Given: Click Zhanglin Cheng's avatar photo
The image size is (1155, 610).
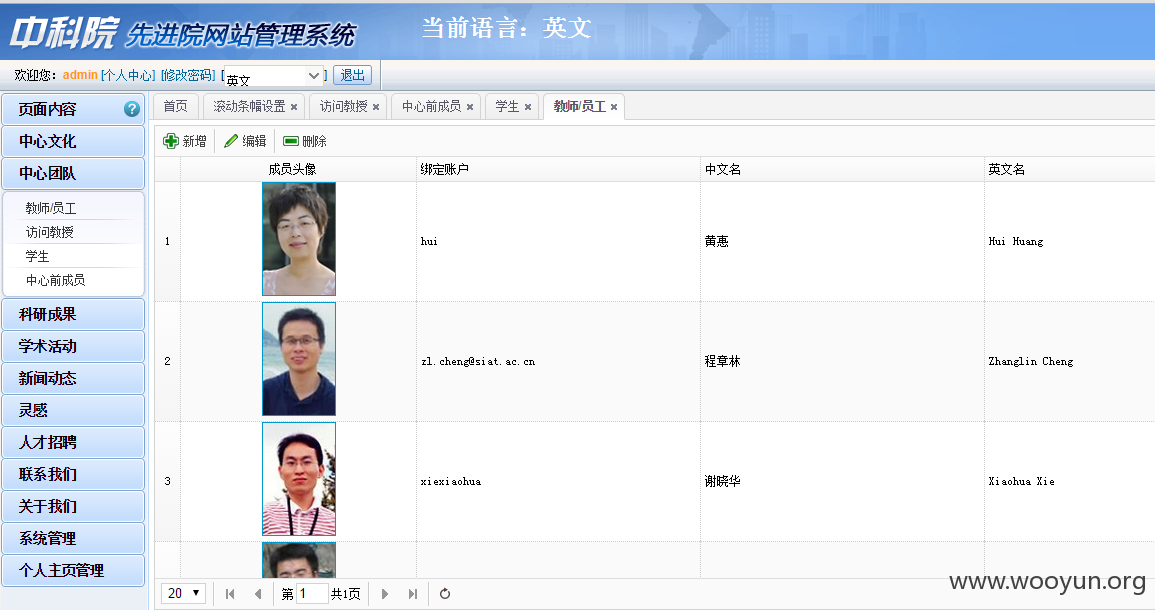Looking at the screenshot, I should (299, 359).
